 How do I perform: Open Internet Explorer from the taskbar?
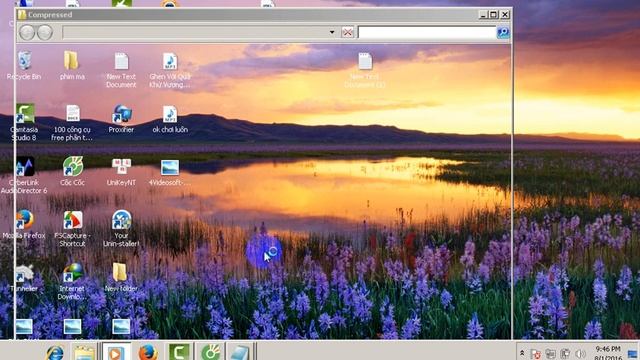point(55,353)
